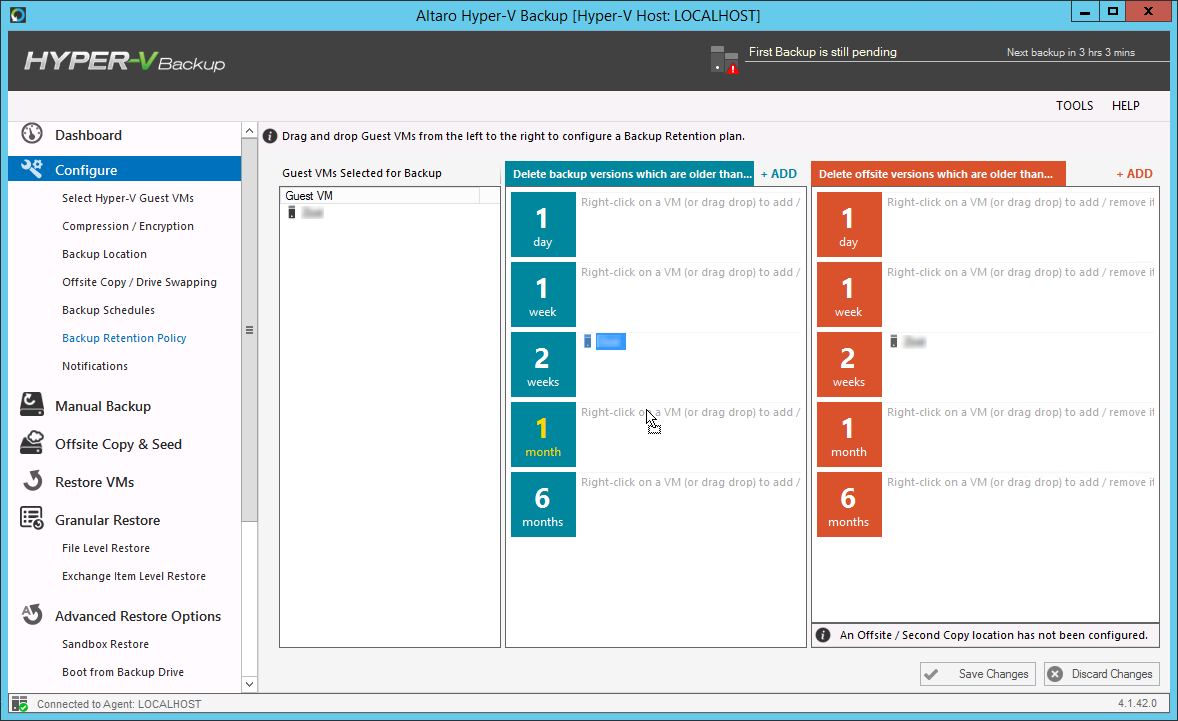Click the Granular Restore list icon
This screenshot has height=721, width=1178.
pos(32,518)
